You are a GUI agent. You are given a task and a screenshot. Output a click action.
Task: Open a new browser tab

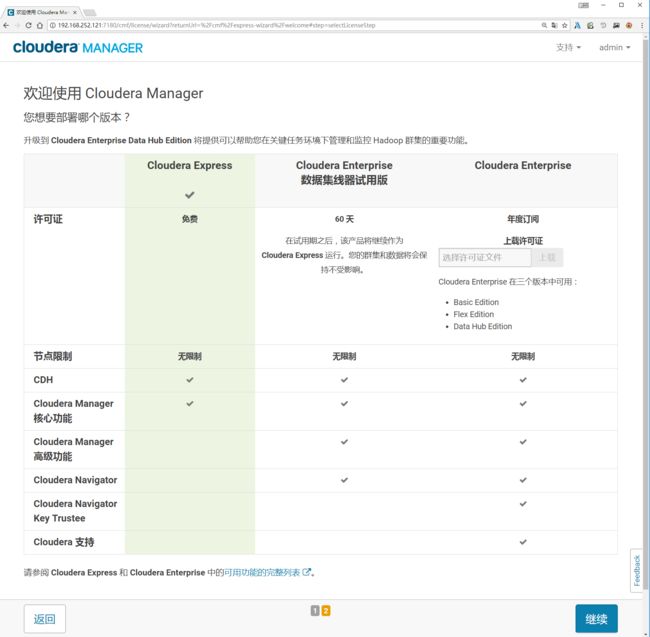click(x=90, y=13)
